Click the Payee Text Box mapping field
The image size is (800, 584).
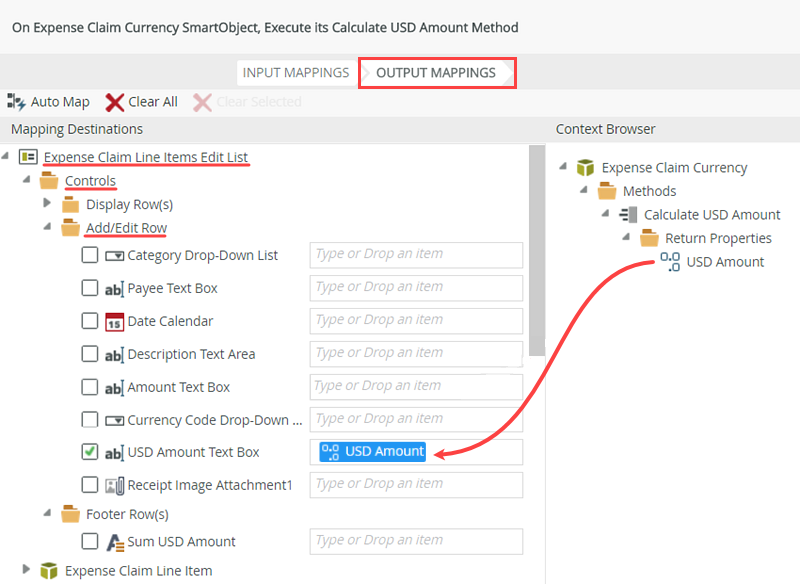[416, 288]
